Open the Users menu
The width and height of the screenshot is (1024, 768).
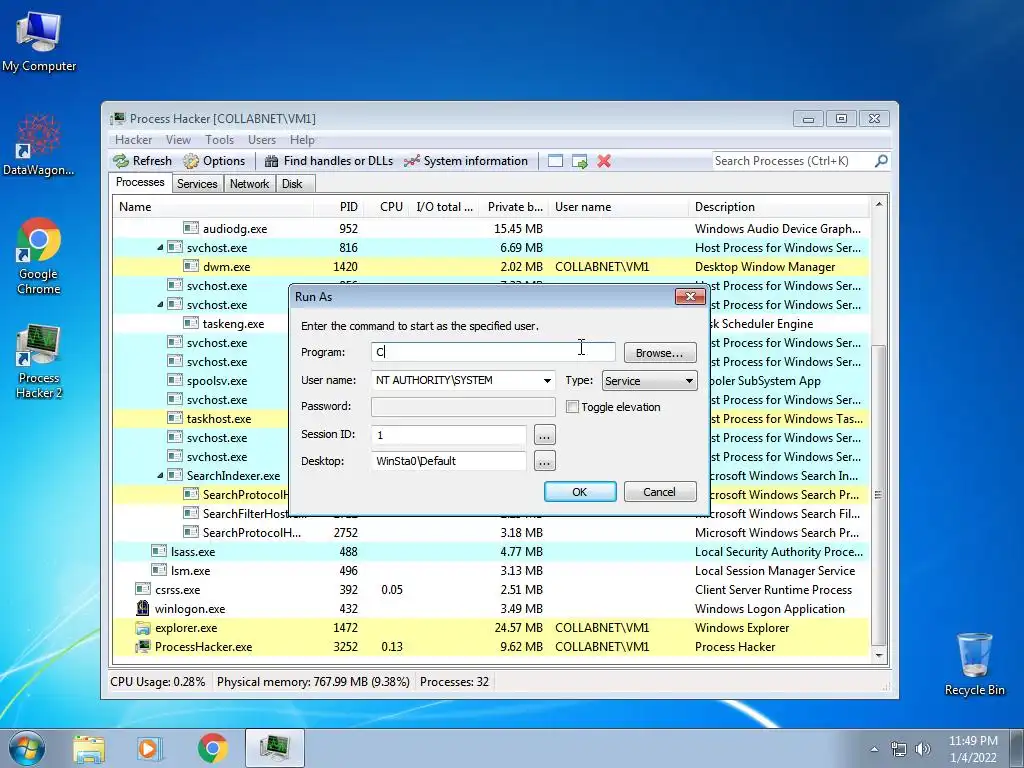[261, 140]
